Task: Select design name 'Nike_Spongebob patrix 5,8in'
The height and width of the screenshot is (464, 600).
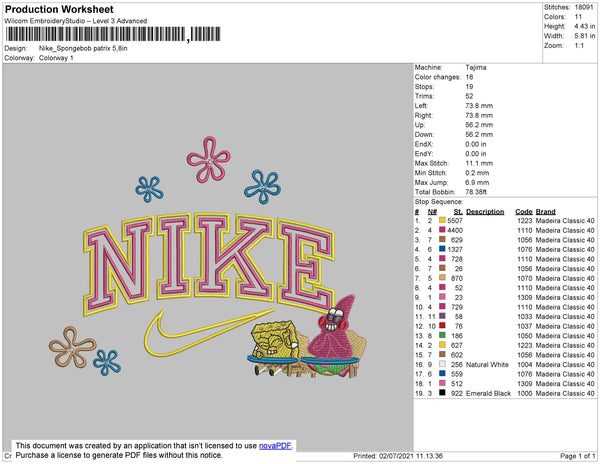Action: pos(83,49)
